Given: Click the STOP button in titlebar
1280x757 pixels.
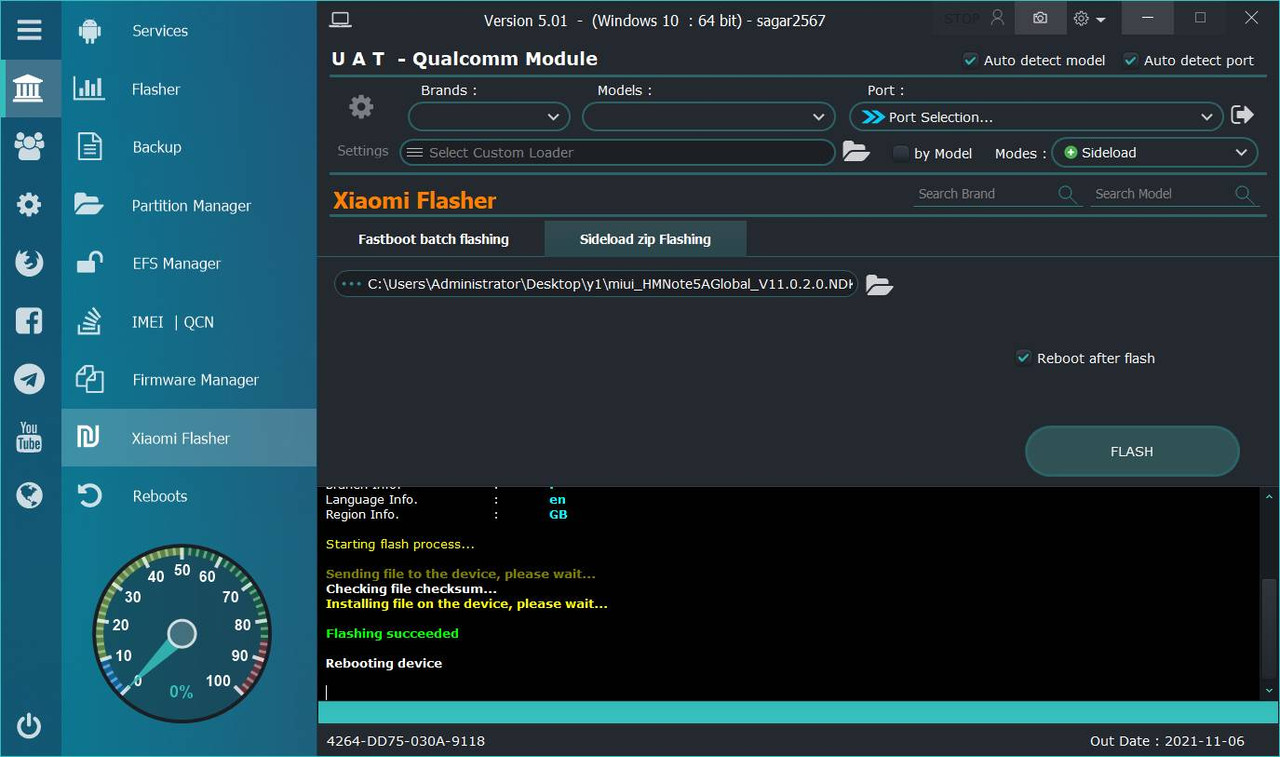Looking at the screenshot, I should 960,18.
